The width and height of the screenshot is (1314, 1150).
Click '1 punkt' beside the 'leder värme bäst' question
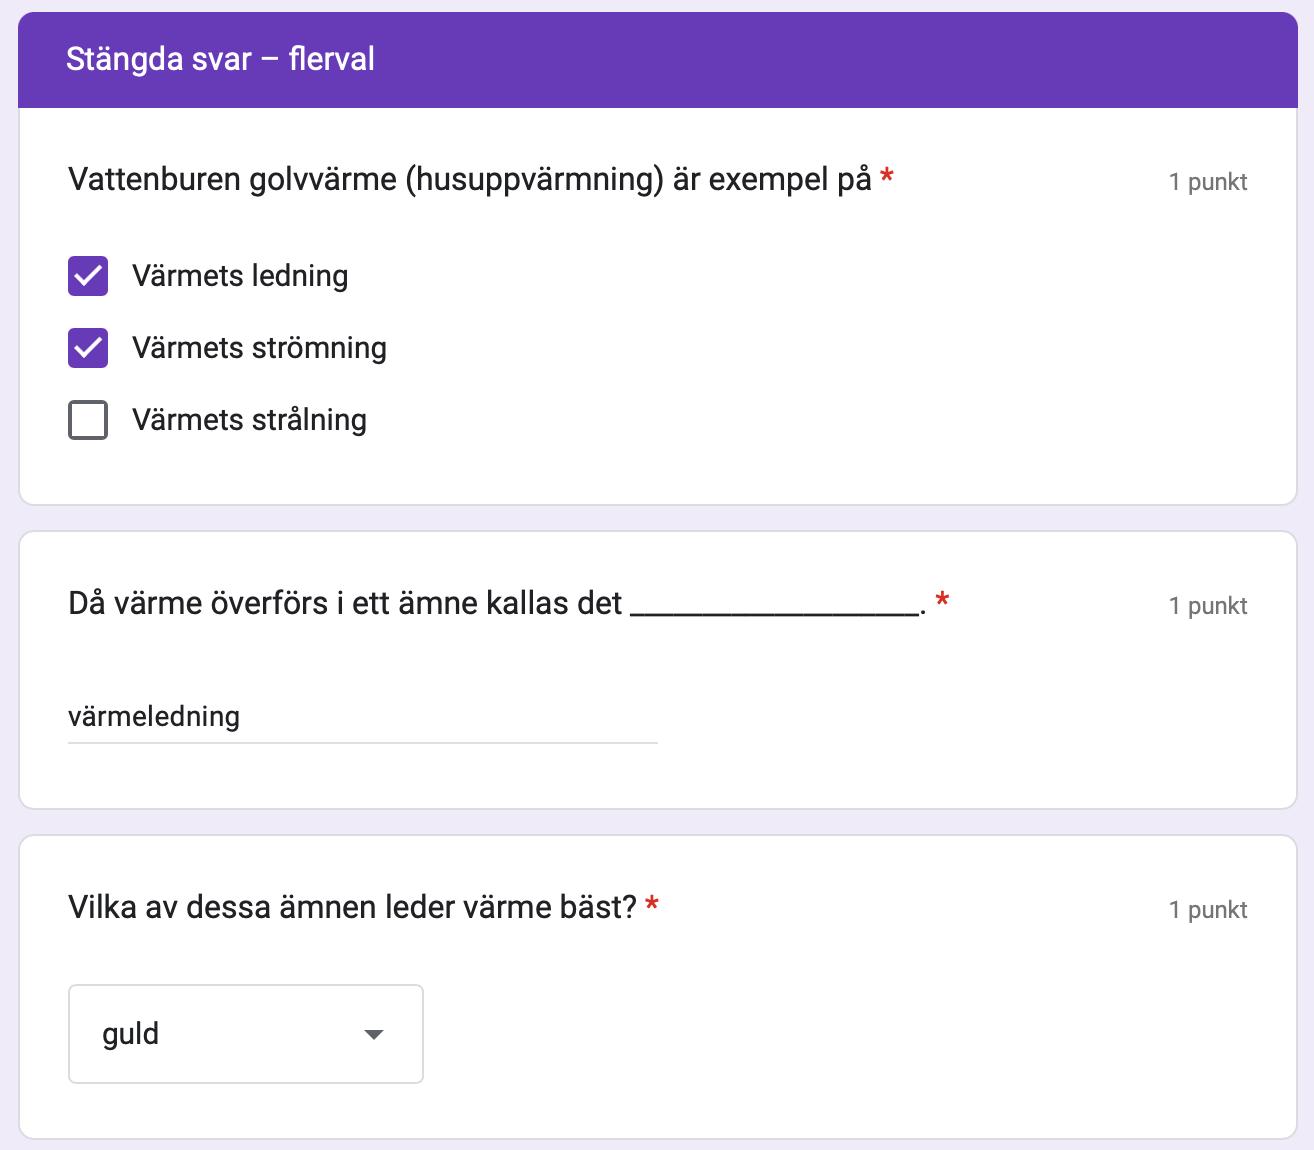click(x=1207, y=910)
